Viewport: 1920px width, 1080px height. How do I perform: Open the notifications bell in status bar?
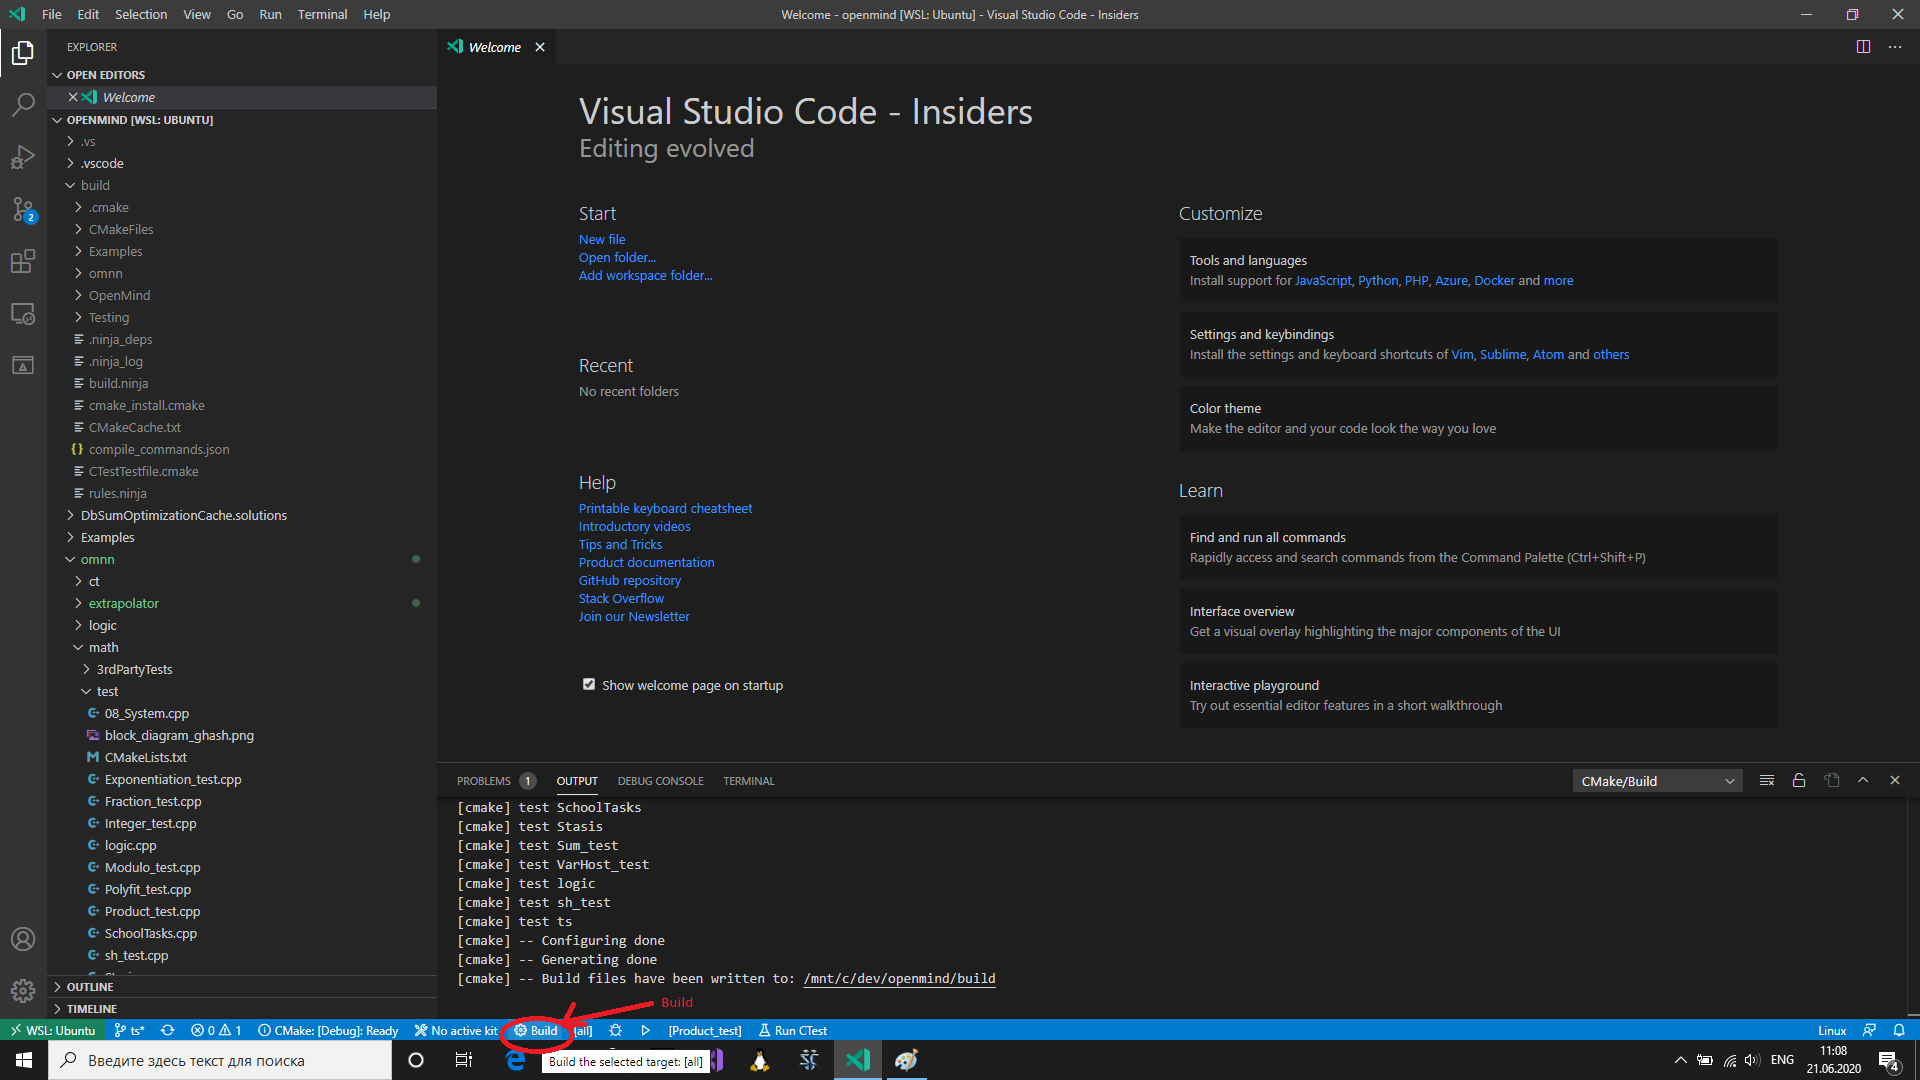1899,1030
